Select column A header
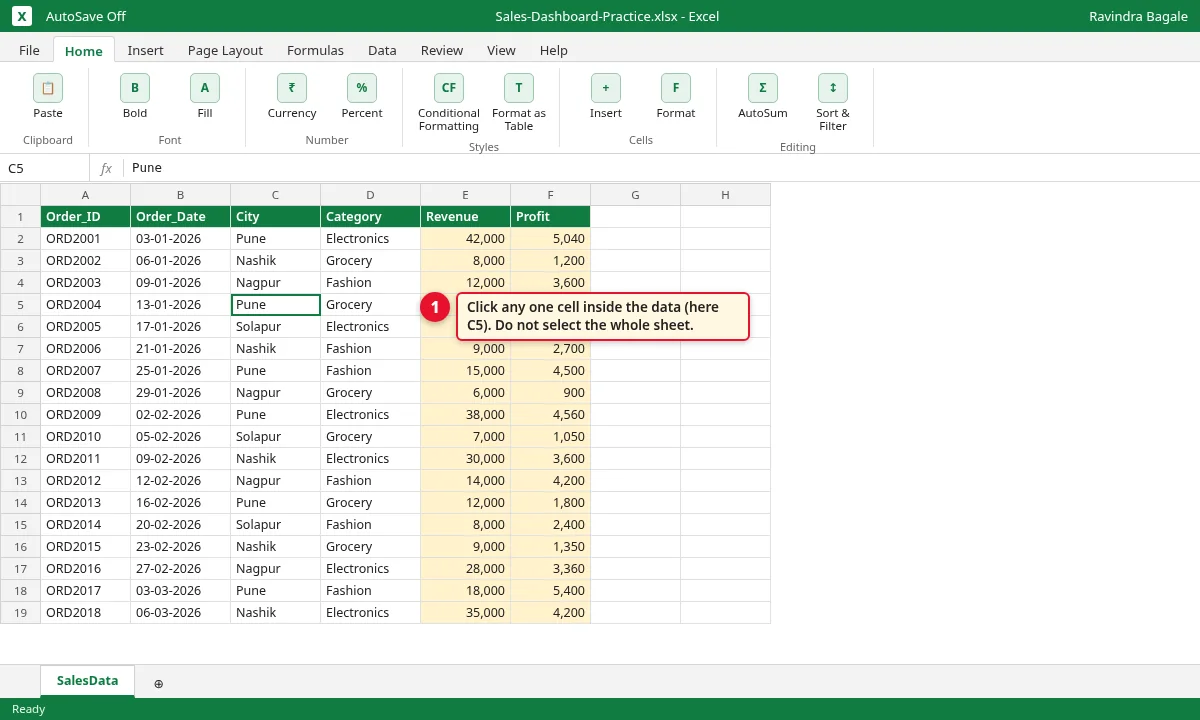Image resolution: width=1200 pixels, height=720 pixels. click(86, 195)
